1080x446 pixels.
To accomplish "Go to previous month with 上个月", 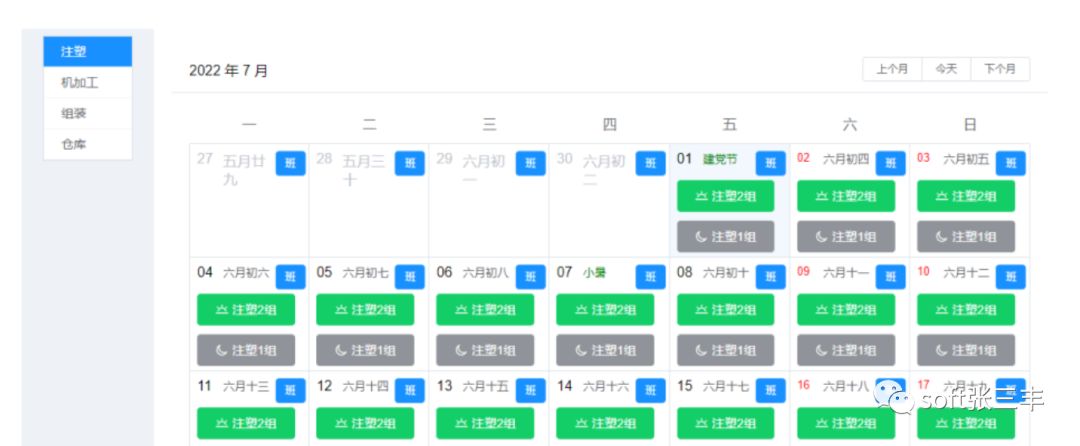I will point(892,69).
